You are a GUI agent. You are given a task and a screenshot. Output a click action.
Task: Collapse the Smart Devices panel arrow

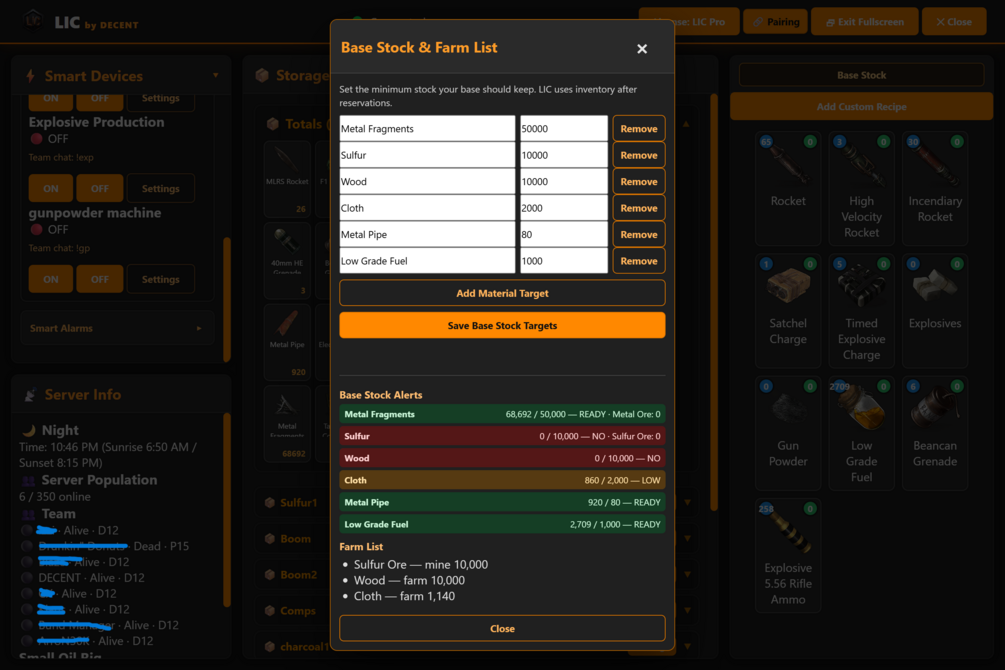pos(215,76)
